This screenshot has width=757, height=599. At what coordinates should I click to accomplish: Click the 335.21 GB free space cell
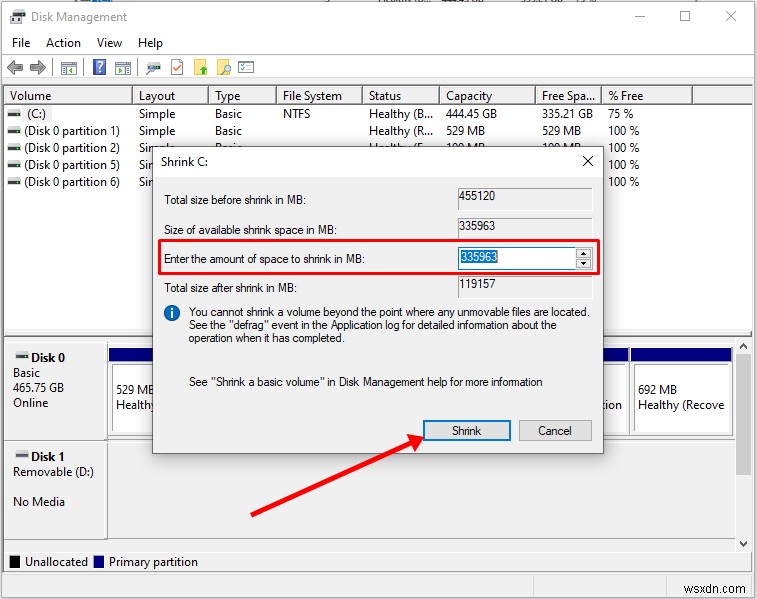click(x=567, y=114)
